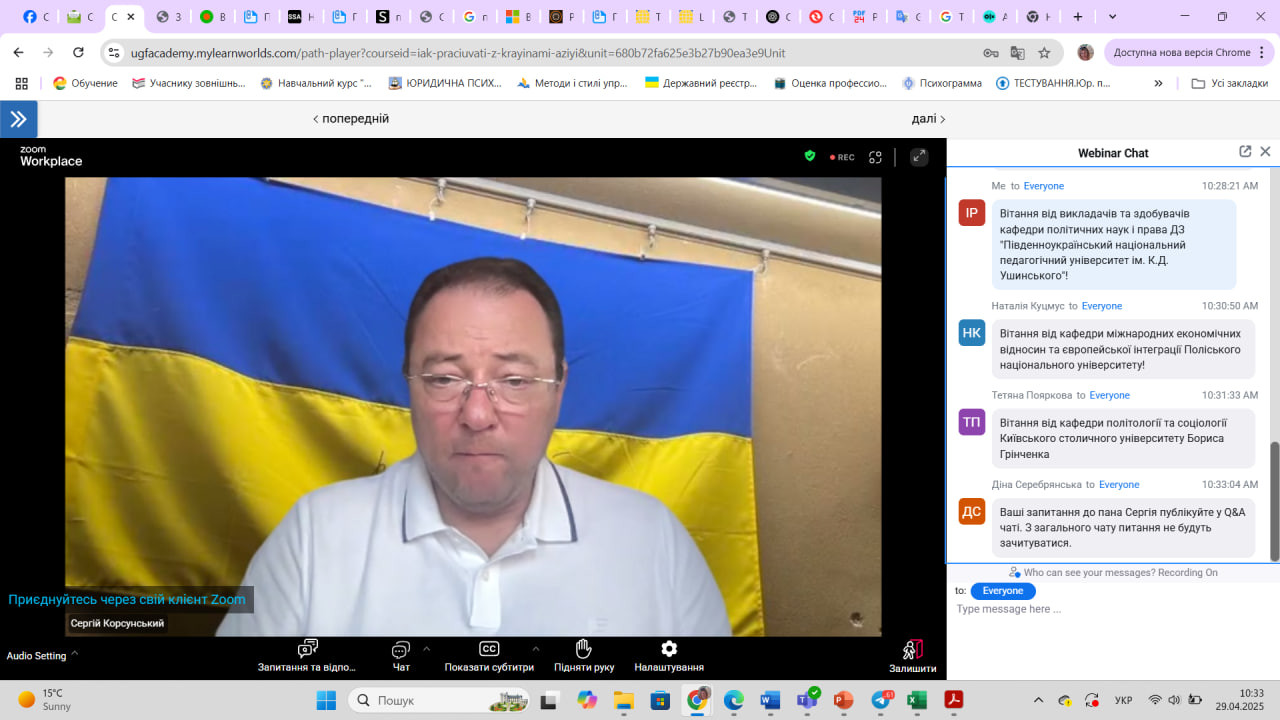Click the Type message here input field

[x=1110, y=609]
